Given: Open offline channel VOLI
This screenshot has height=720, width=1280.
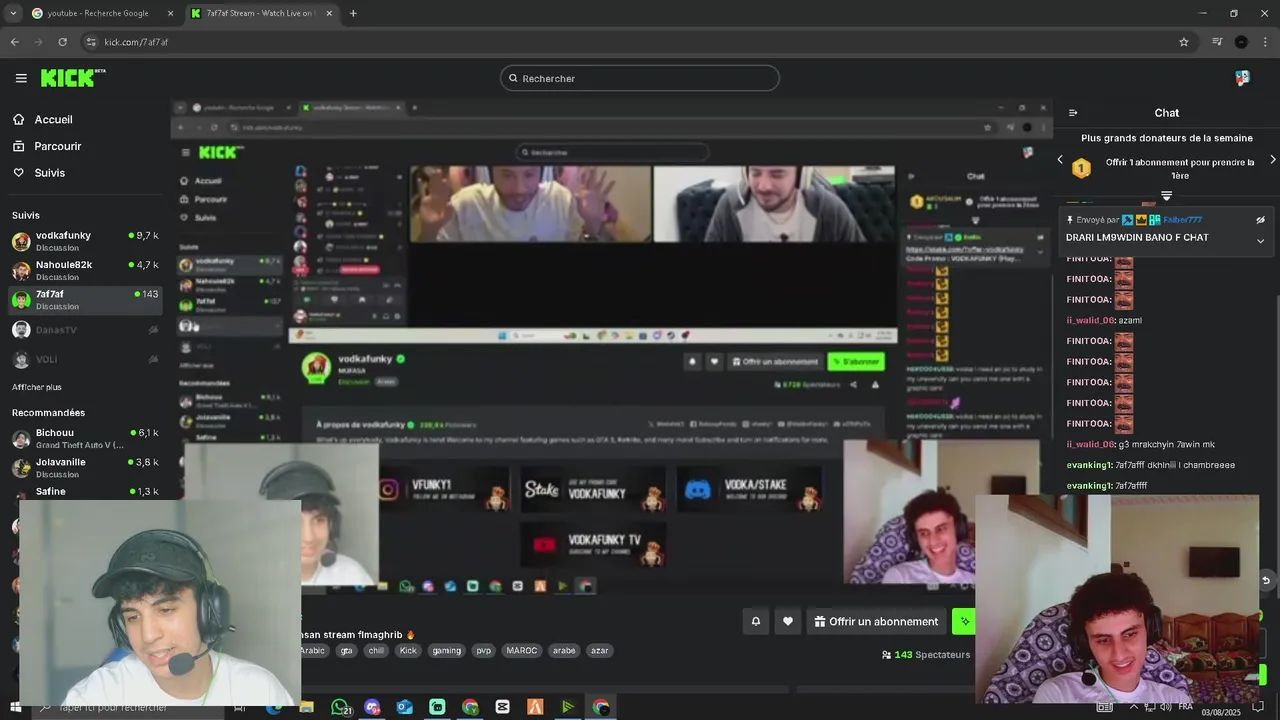Looking at the screenshot, I should (85, 359).
